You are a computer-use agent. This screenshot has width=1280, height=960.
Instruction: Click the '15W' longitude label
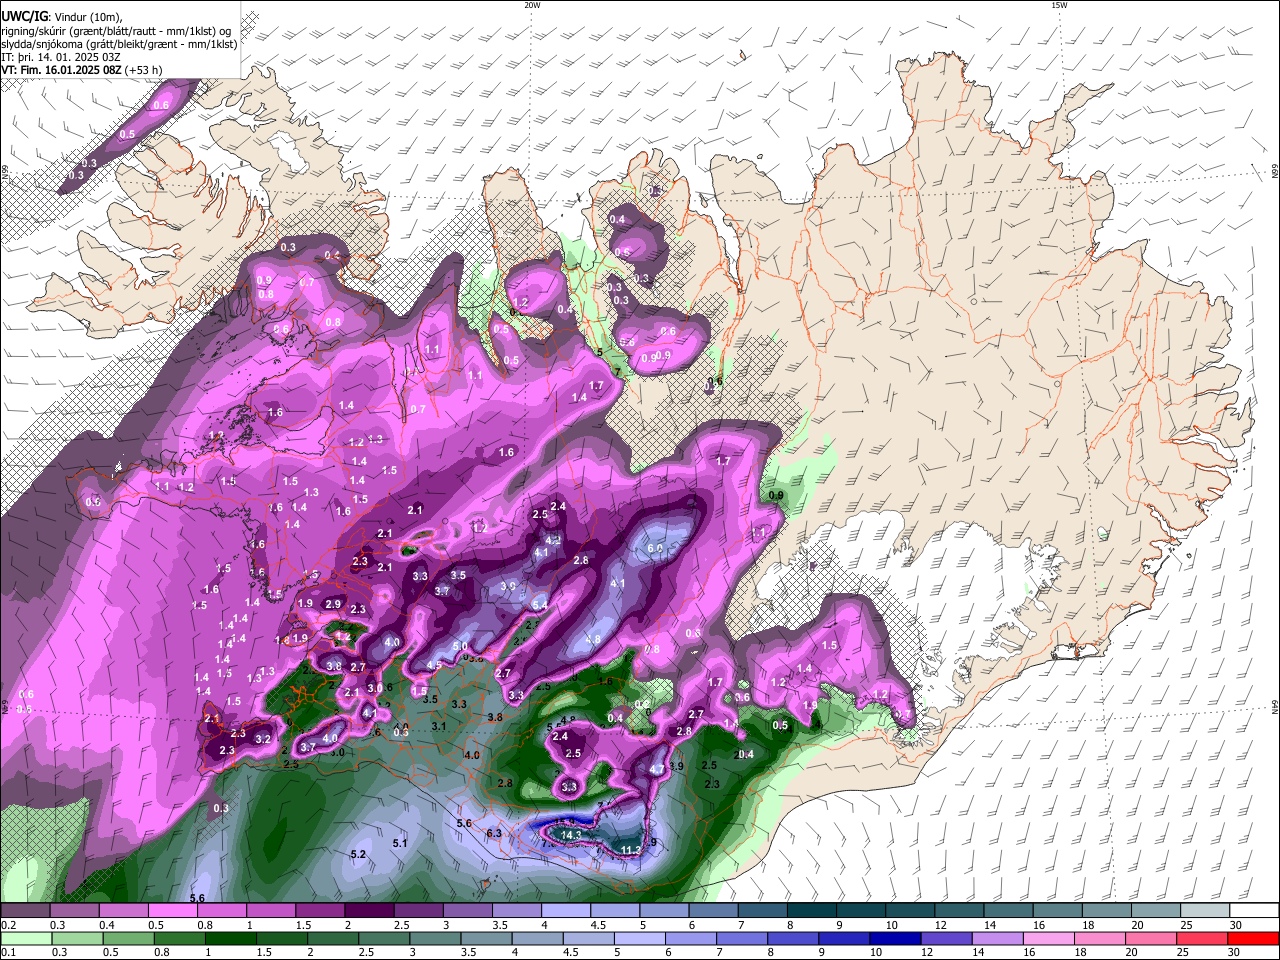coord(1058,5)
